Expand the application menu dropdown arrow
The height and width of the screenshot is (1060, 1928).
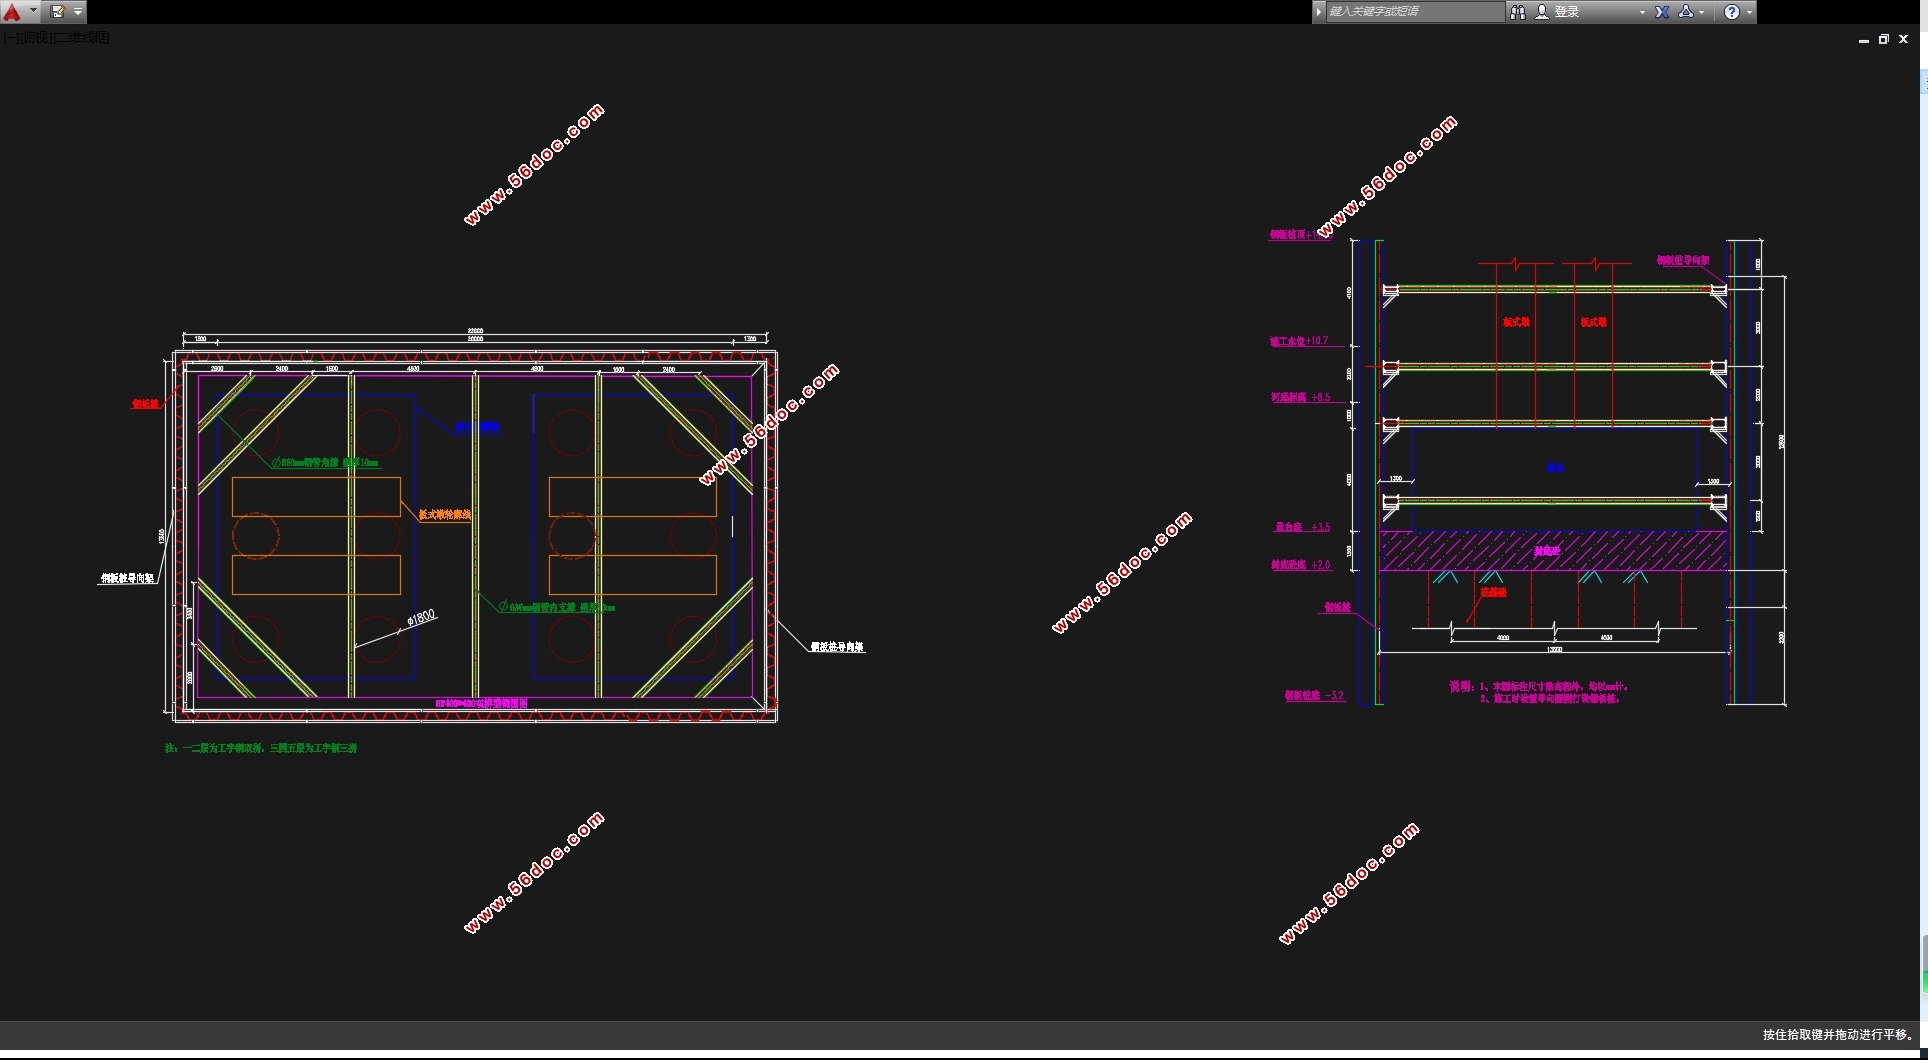click(33, 12)
